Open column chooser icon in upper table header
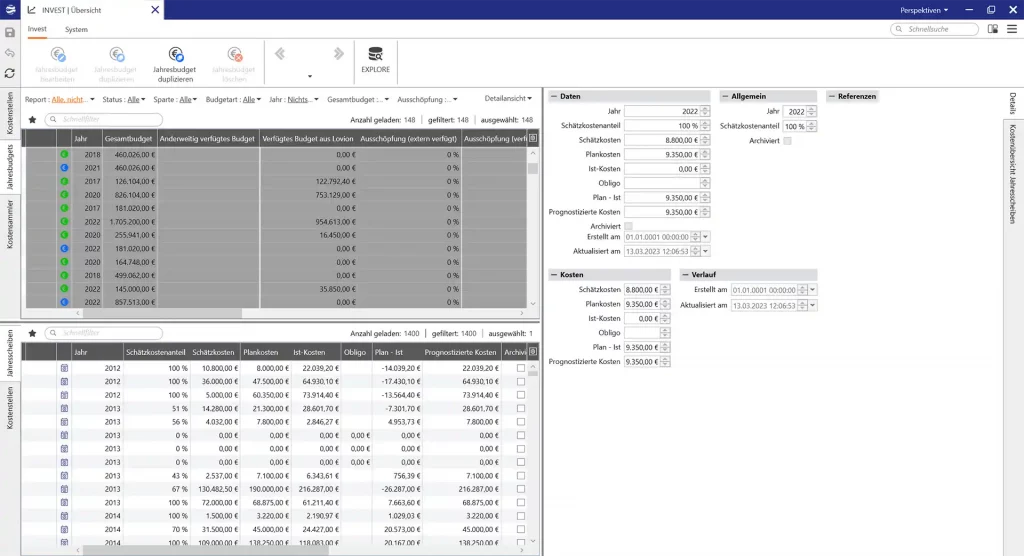 pyautogui.click(x=533, y=139)
